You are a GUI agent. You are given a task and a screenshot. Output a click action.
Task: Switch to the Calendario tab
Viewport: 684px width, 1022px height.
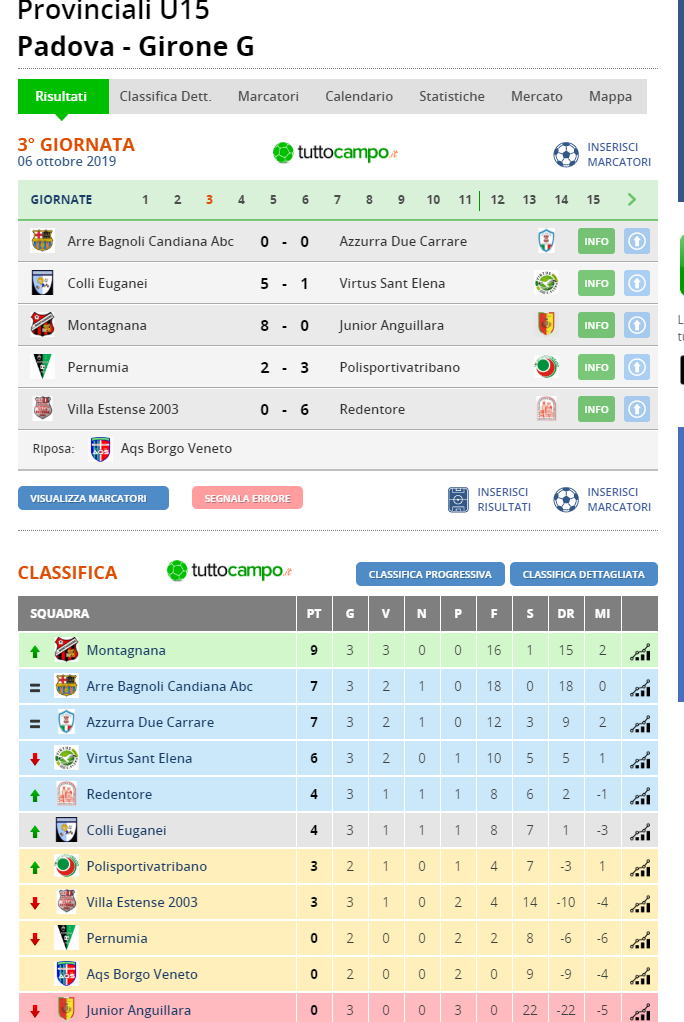click(359, 96)
